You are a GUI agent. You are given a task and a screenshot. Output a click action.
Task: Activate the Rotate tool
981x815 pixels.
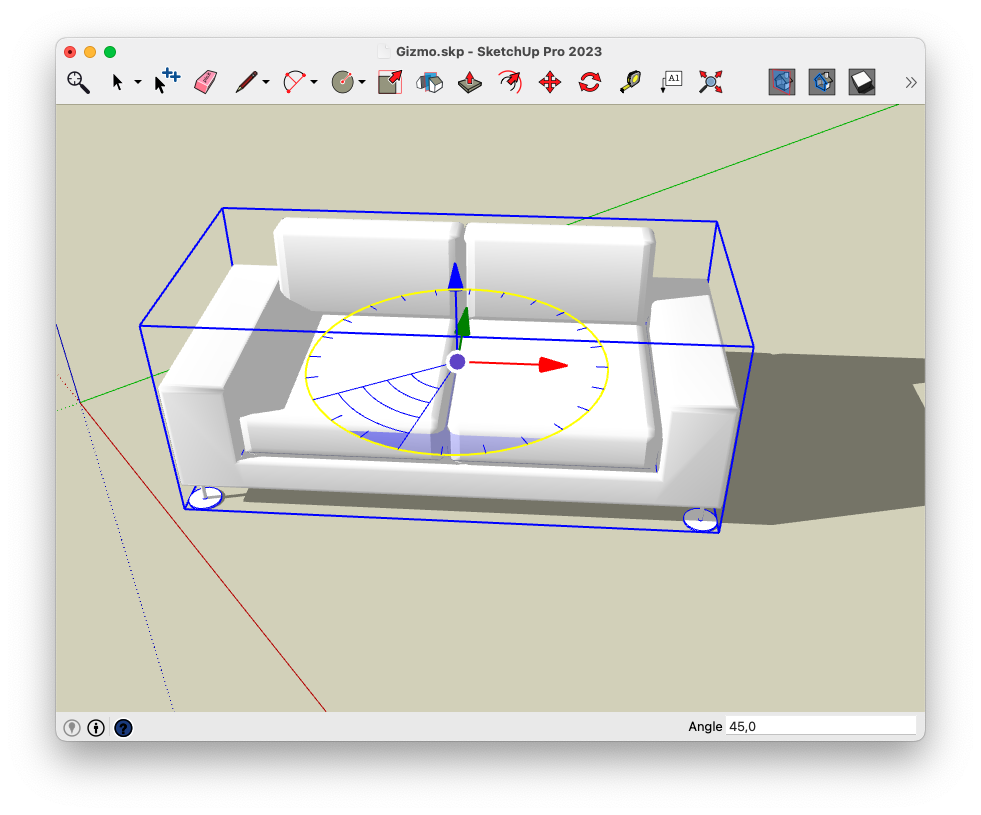tap(590, 82)
